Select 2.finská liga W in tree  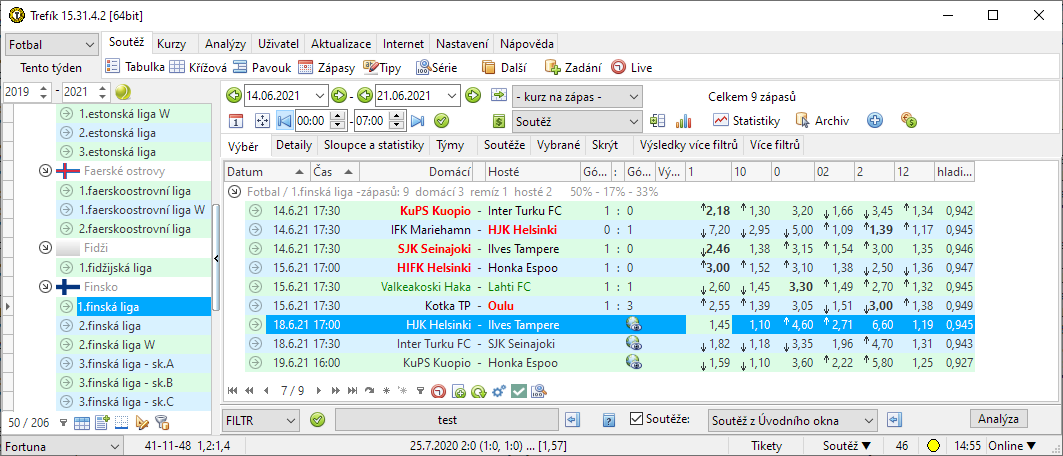[x=134, y=346]
